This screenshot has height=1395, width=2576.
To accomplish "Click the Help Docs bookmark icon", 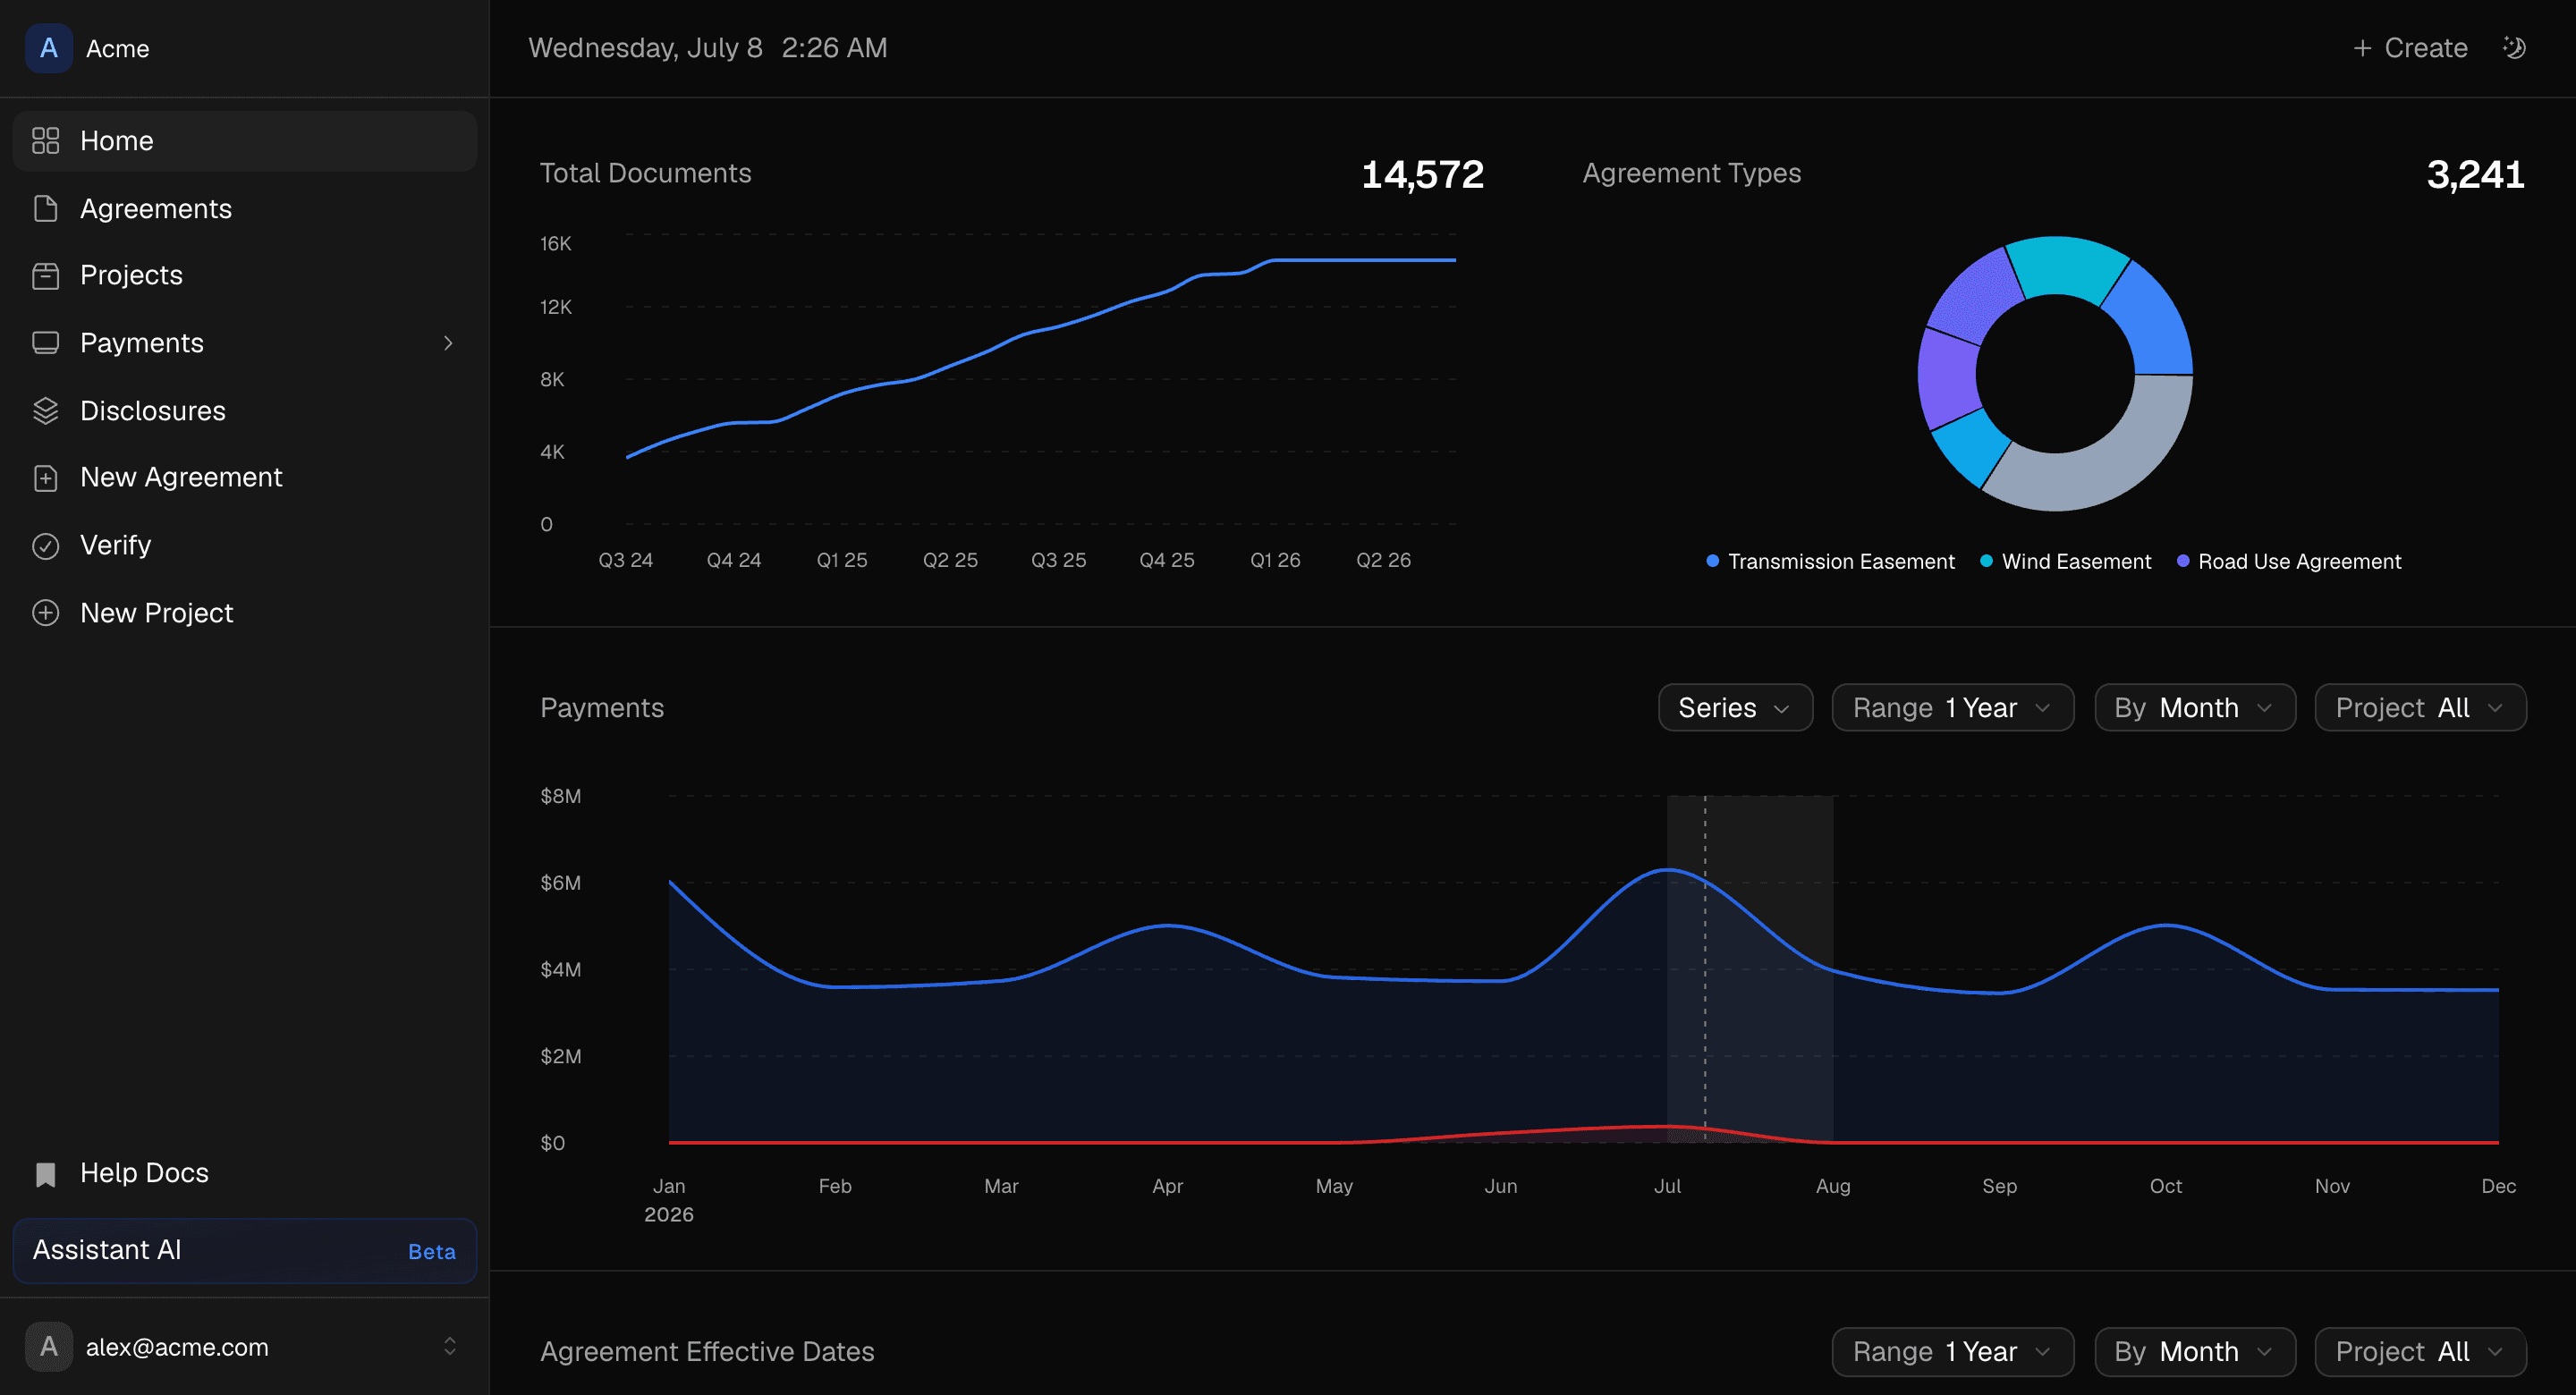I will coord(46,1174).
